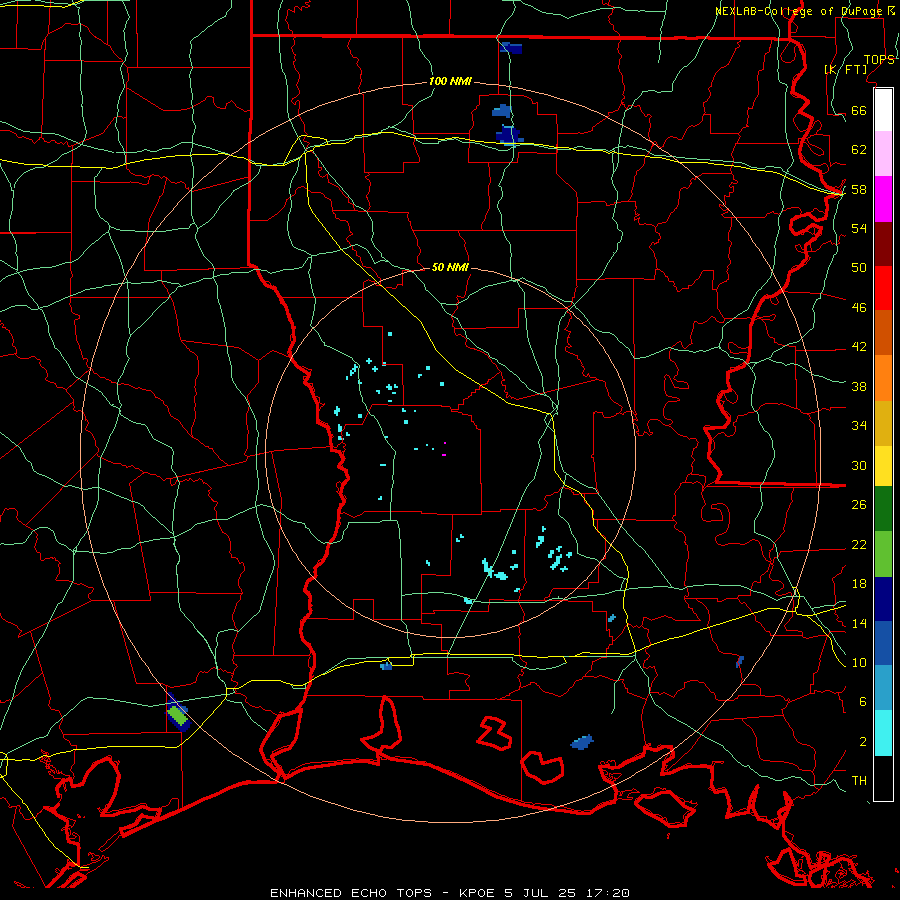The image size is (900, 900).
Task: Click the 50 NMI range ring label
Action: pos(450,267)
